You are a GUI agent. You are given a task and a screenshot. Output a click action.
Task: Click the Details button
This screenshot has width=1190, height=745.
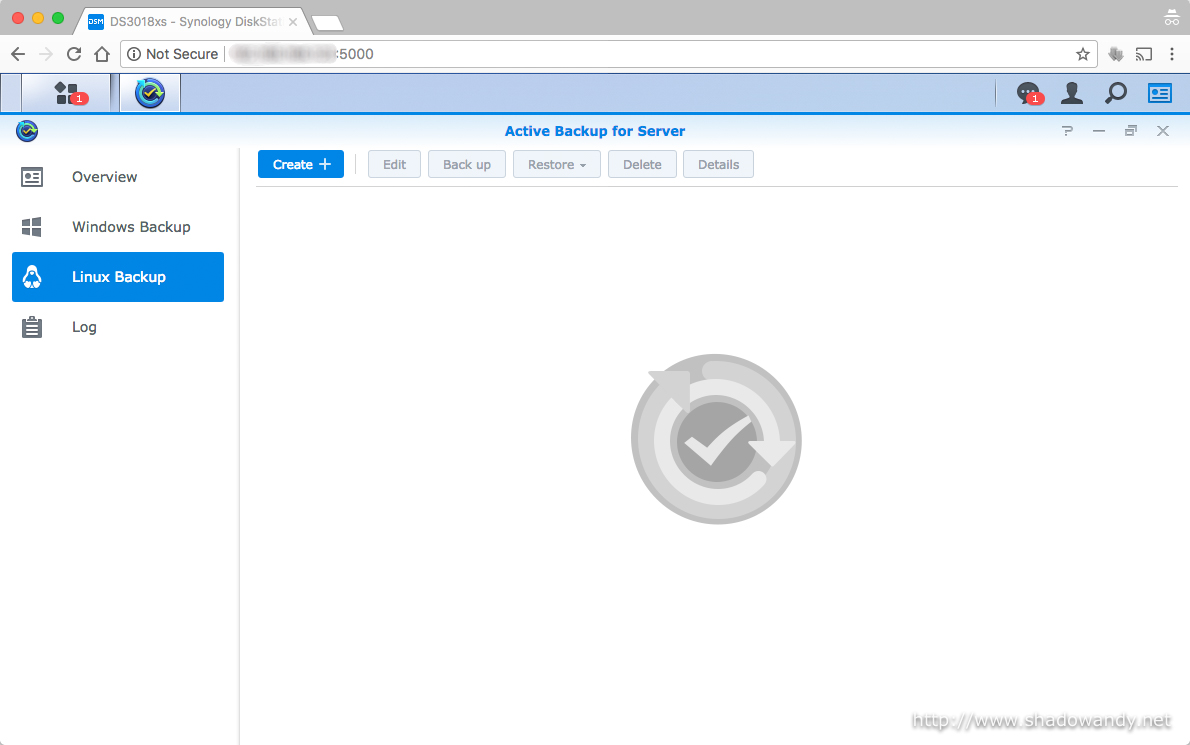click(x=718, y=165)
